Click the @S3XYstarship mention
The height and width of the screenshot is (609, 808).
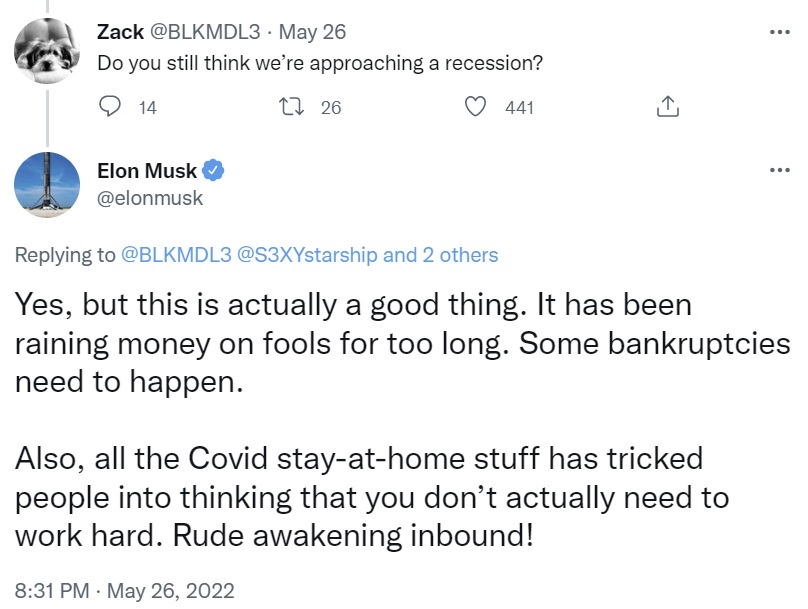pyautogui.click(x=307, y=255)
